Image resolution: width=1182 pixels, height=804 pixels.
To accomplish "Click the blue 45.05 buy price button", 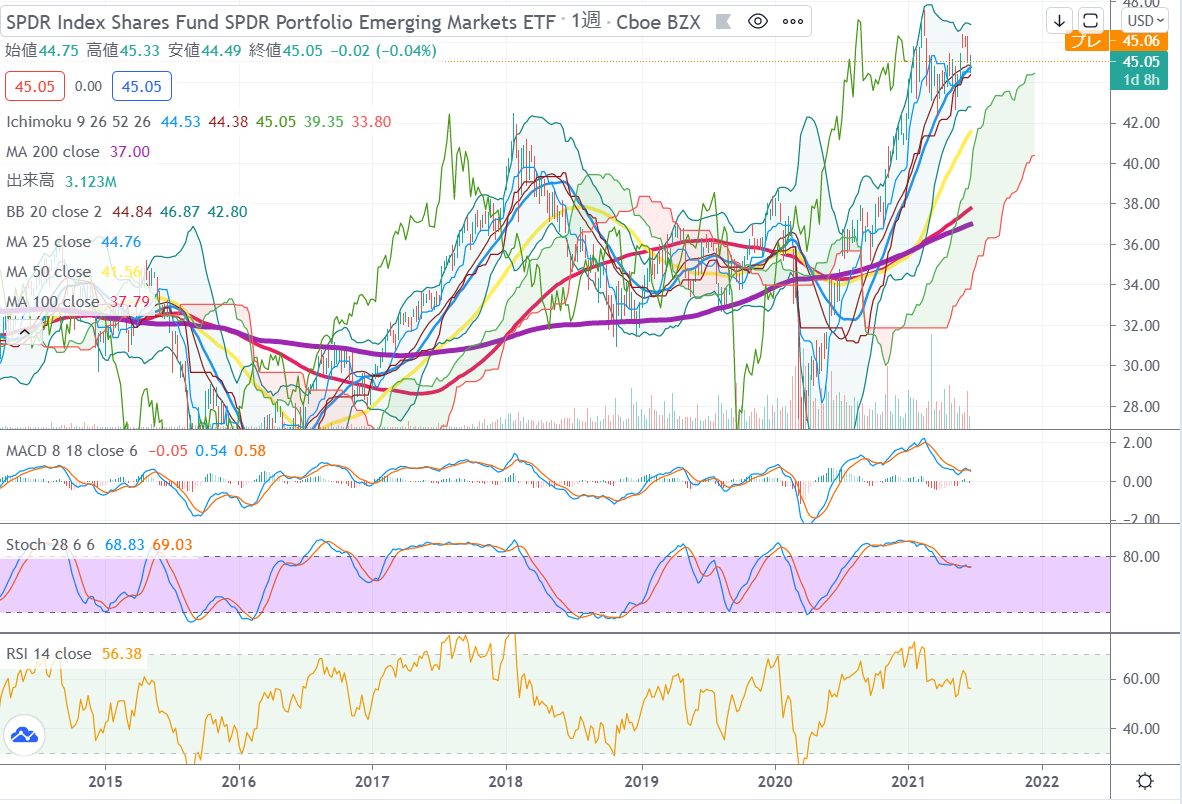I will (142, 87).
